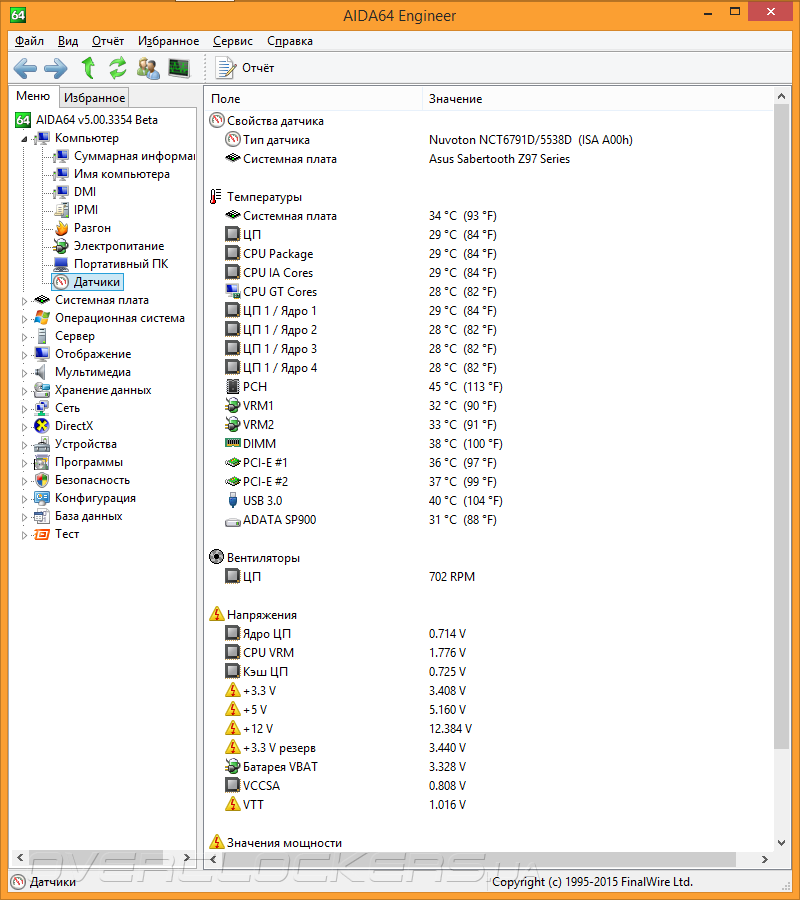Click the Портативный ПК laptop icon
This screenshot has width=800, height=900.
pos(61,264)
